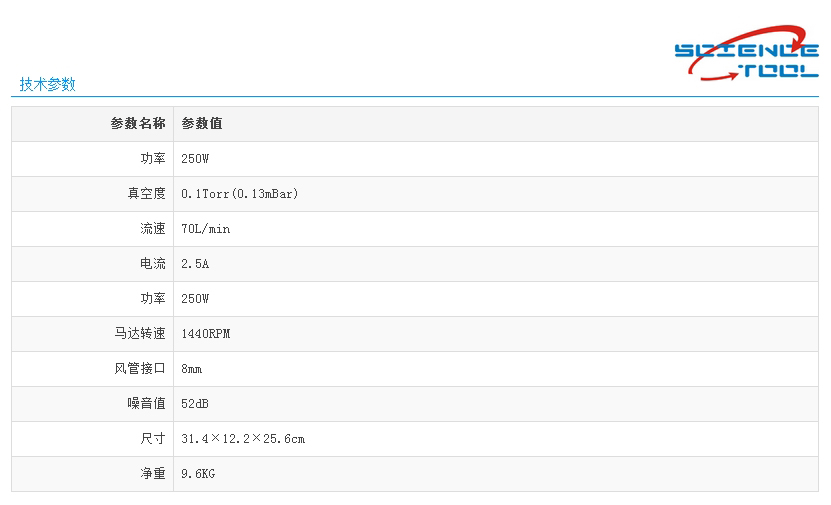This screenshot has height=505, width=831.
Task: Click the 70L/min flow rate value
Action: click(x=206, y=229)
